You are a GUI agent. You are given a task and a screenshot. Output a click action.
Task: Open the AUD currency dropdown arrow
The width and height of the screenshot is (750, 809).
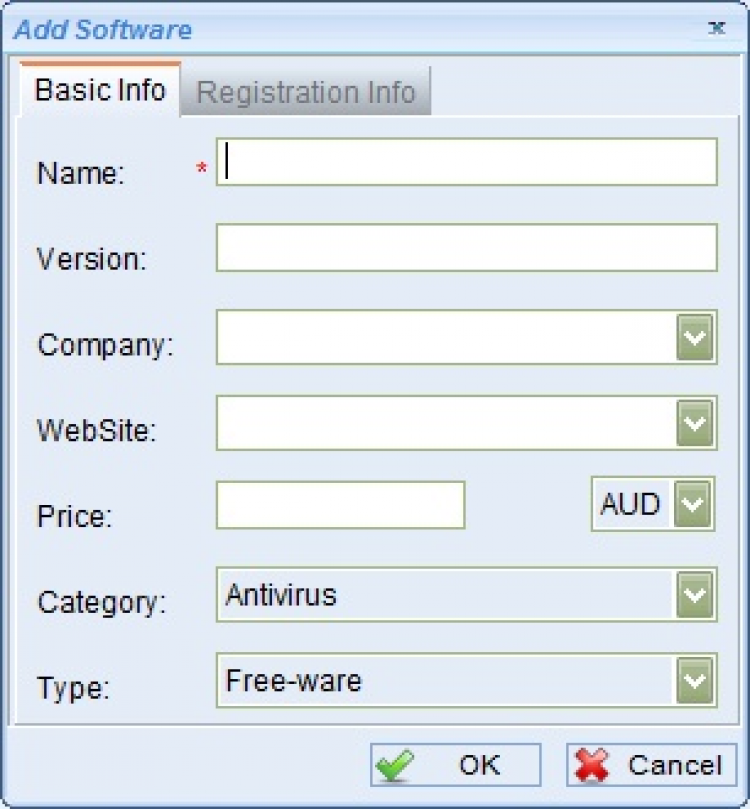coord(691,504)
